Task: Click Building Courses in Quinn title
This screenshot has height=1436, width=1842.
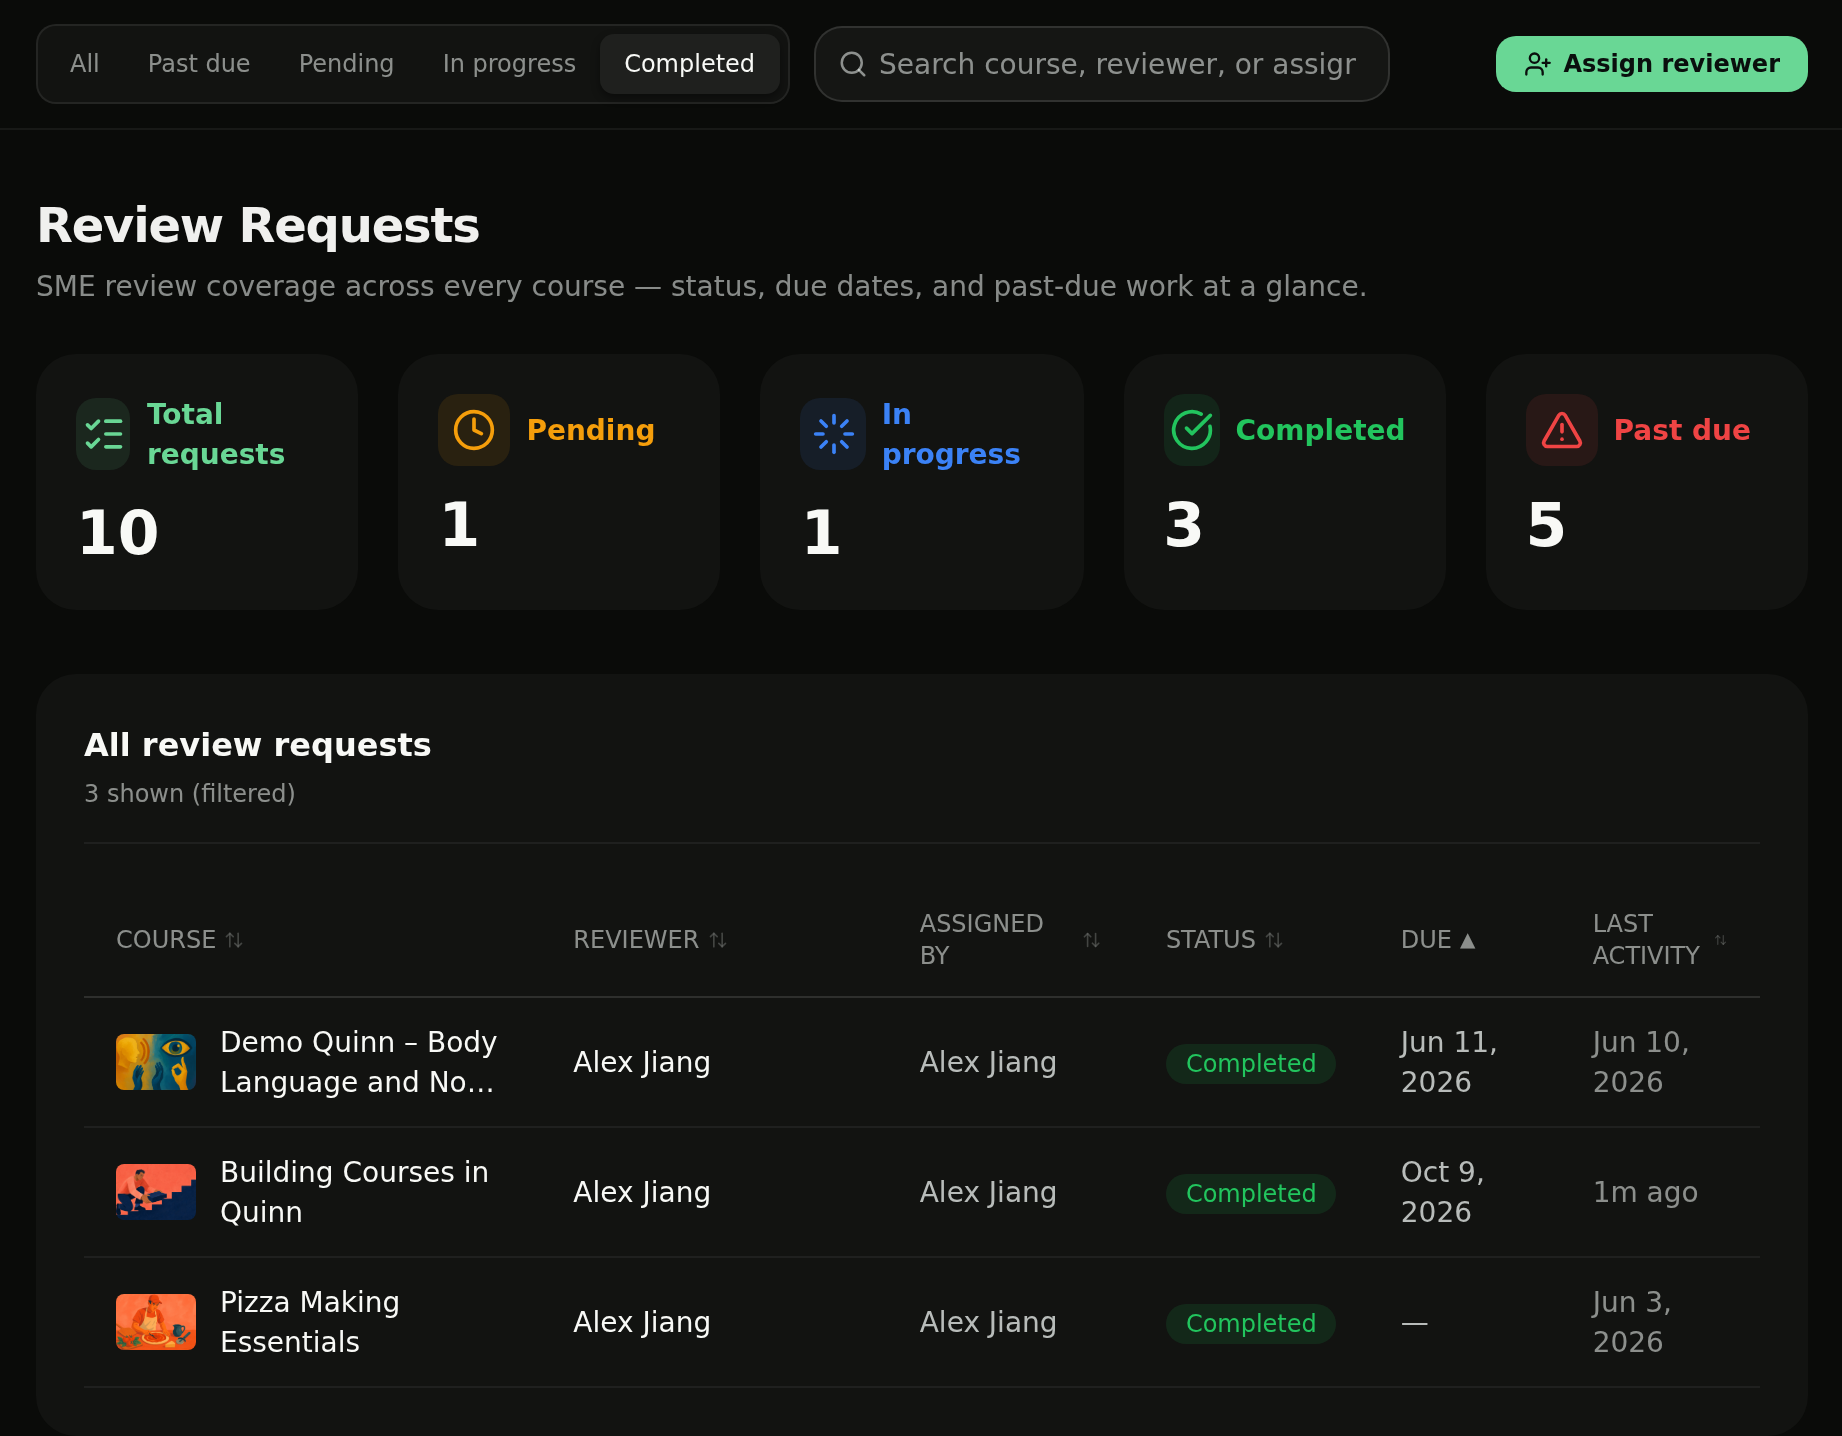Action: [354, 1192]
